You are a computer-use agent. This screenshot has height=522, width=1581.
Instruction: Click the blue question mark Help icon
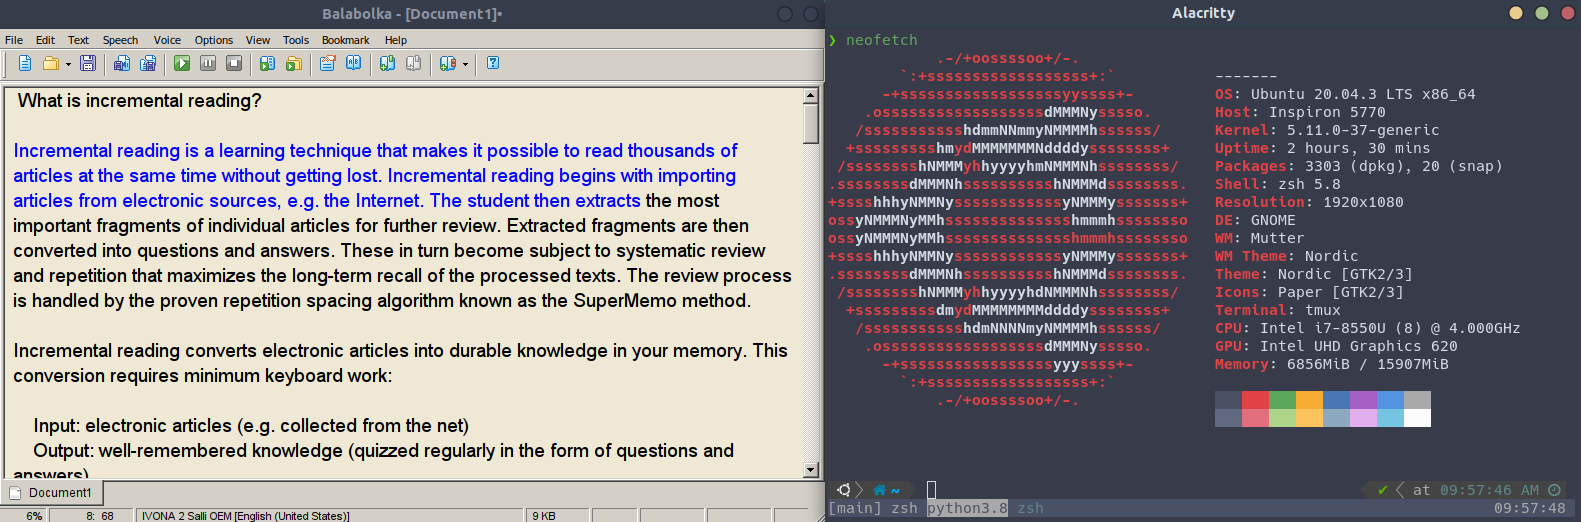point(493,63)
